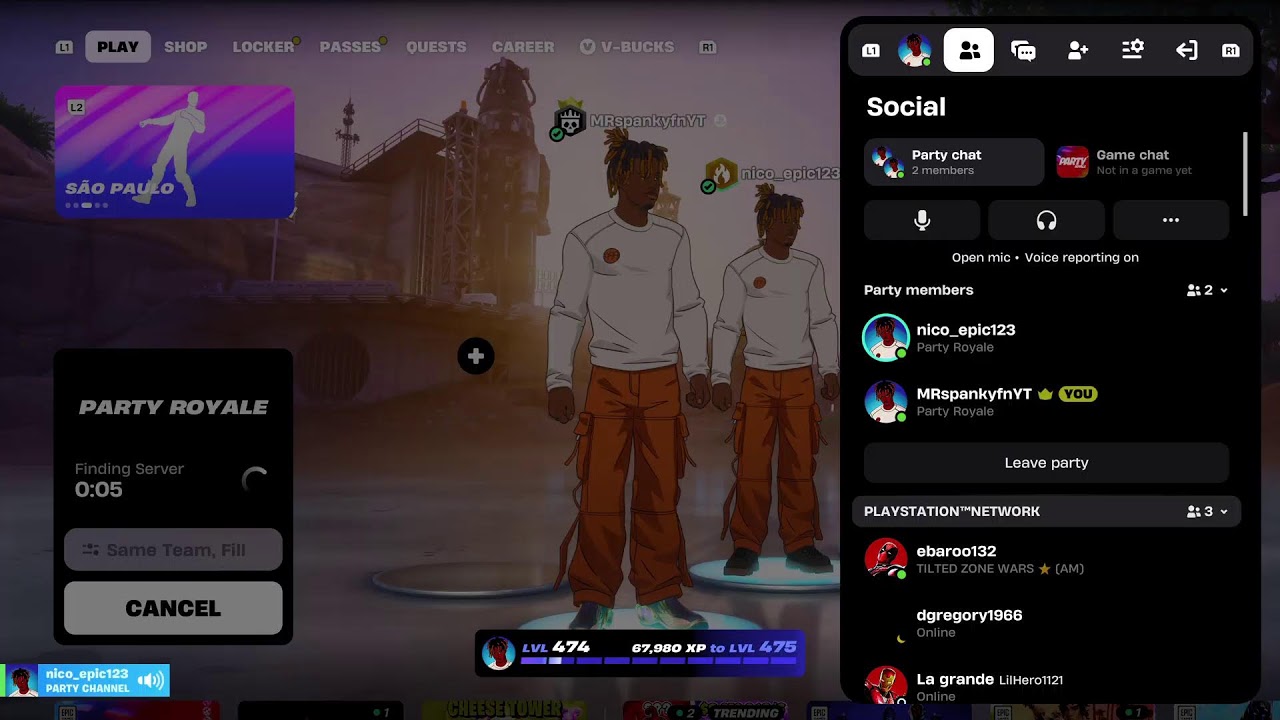The width and height of the screenshot is (1280, 720).
Task: Select nico_epic123 in party members
Action: pyautogui.click(x=1046, y=338)
